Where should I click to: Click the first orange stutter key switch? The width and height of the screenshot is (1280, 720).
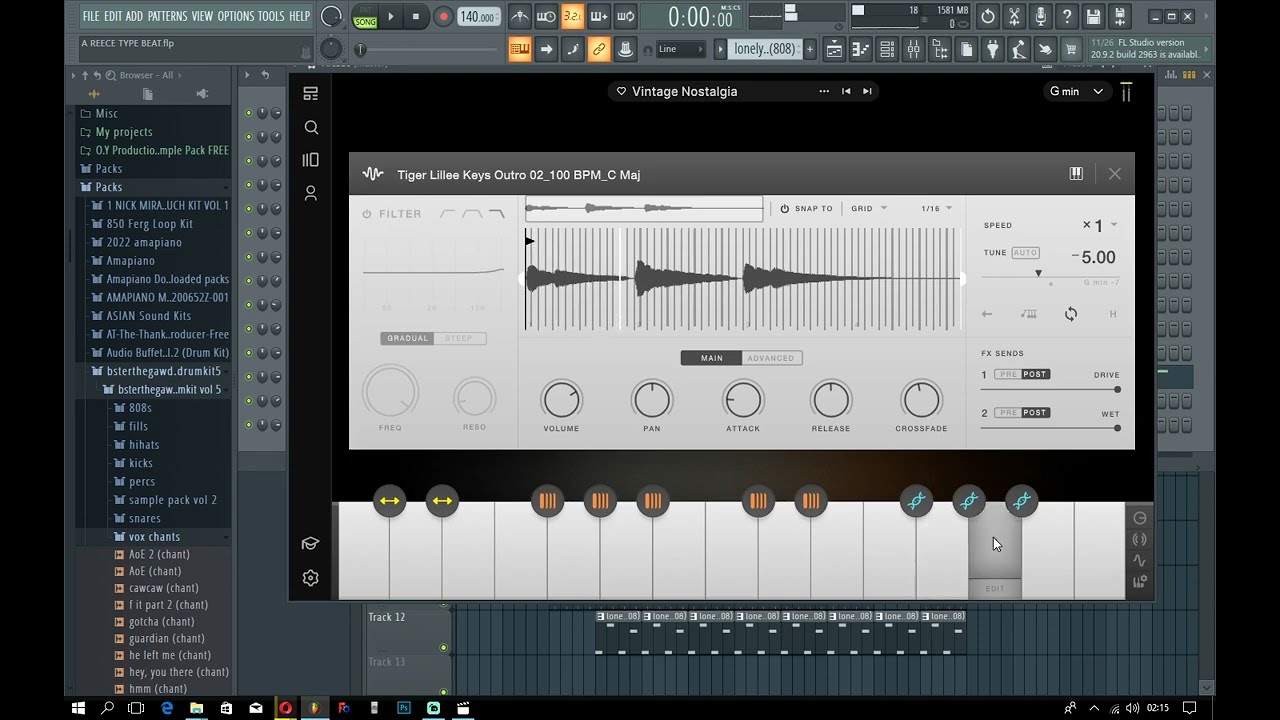[x=547, y=501]
